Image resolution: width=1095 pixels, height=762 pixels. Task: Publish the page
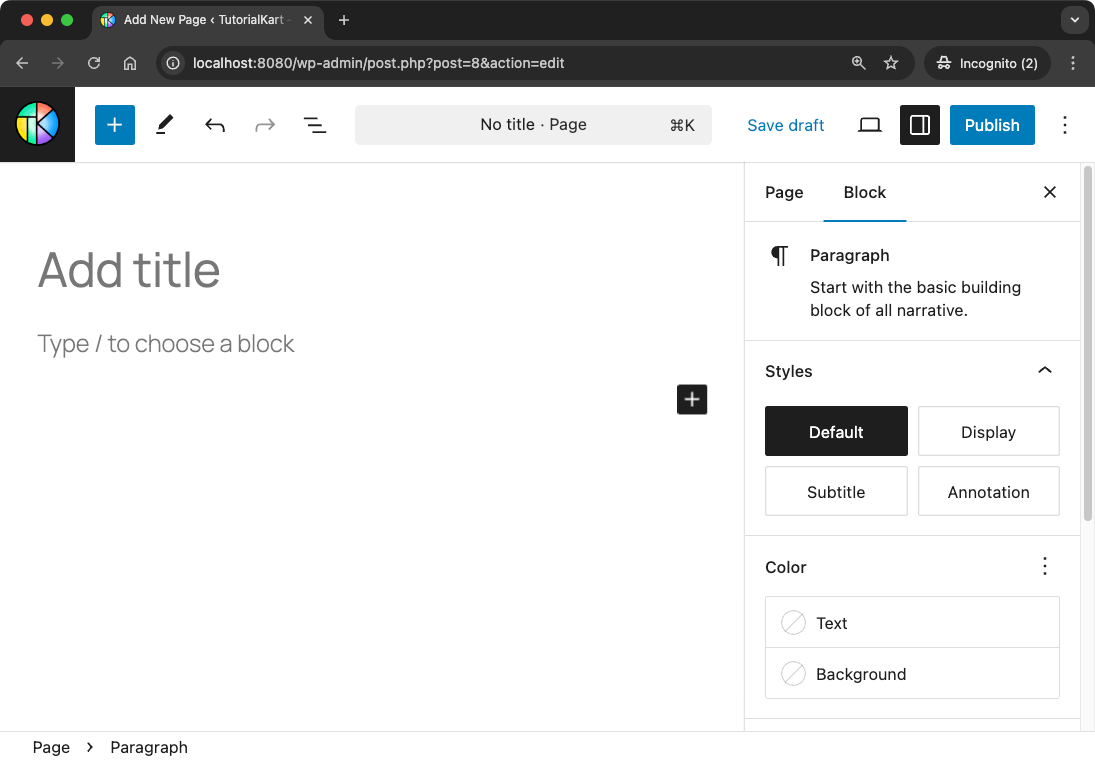click(991, 124)
